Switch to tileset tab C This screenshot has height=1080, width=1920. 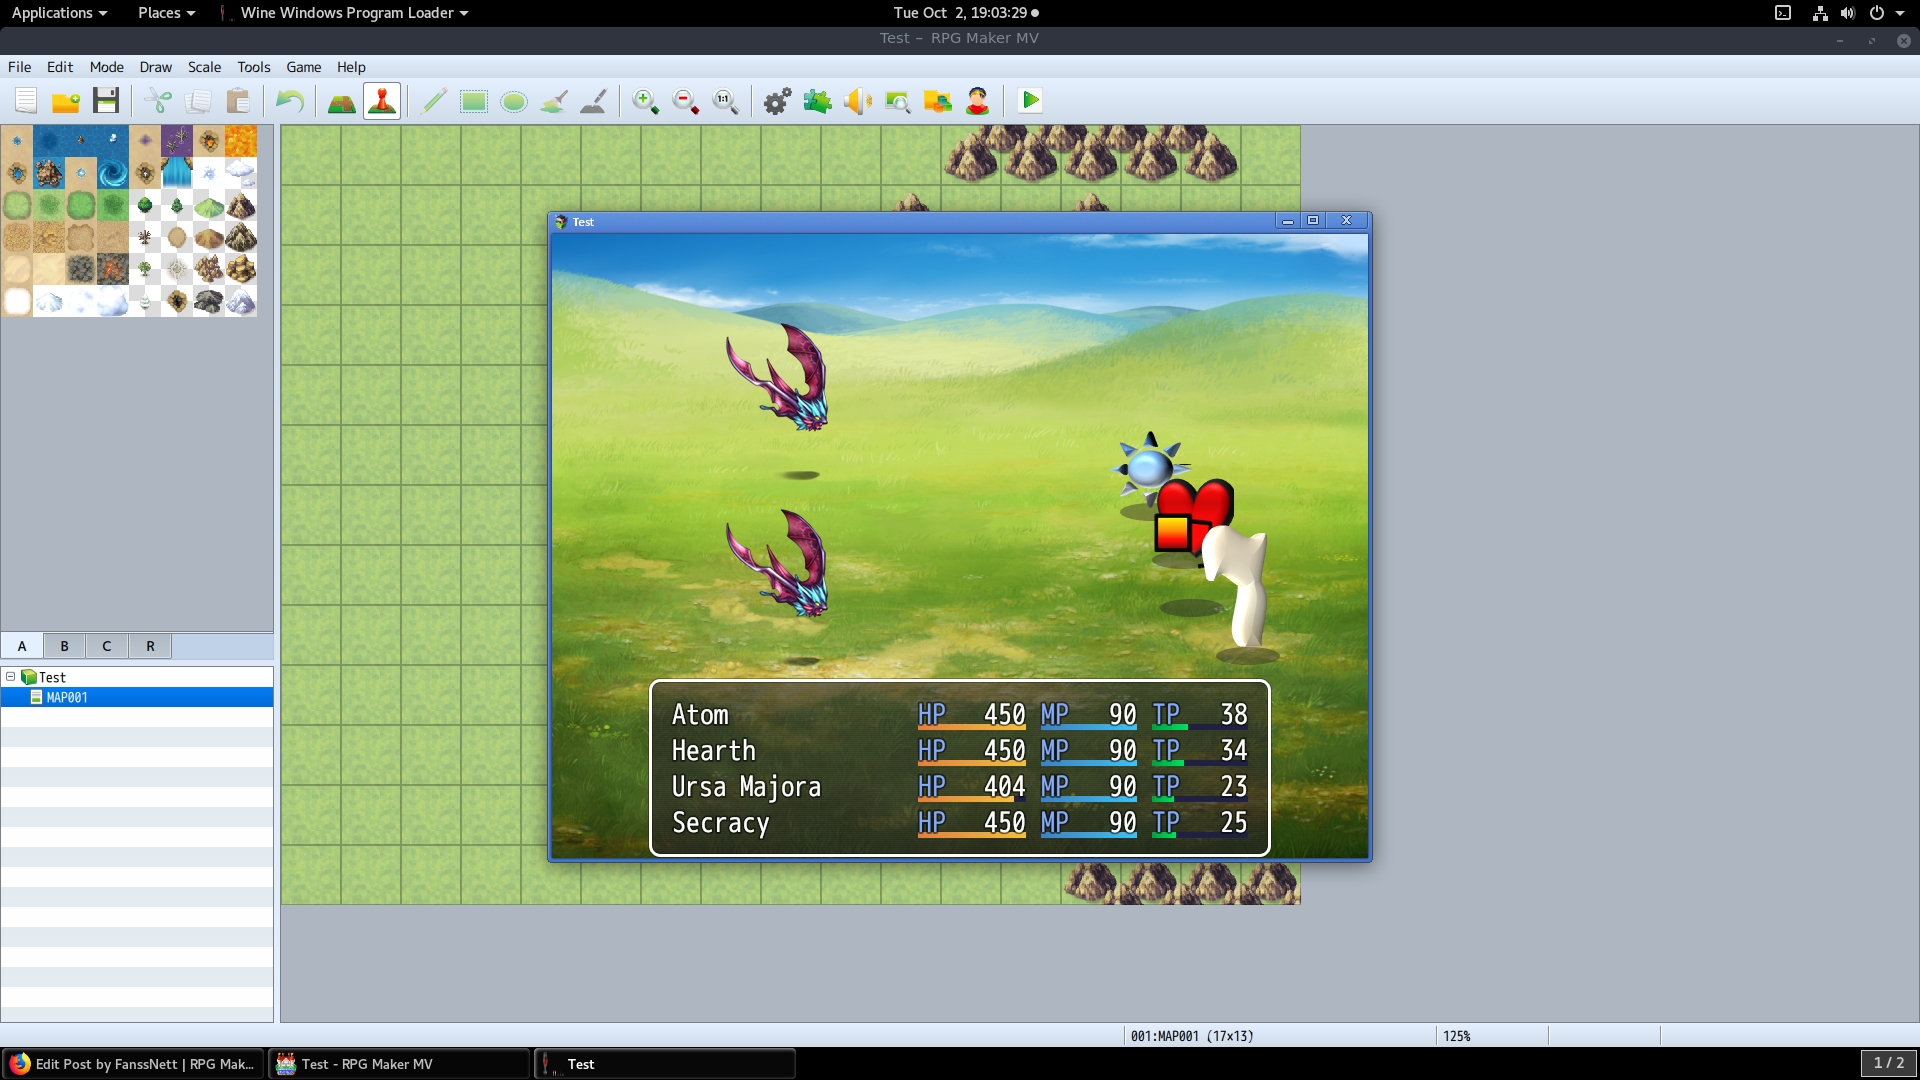107,646
